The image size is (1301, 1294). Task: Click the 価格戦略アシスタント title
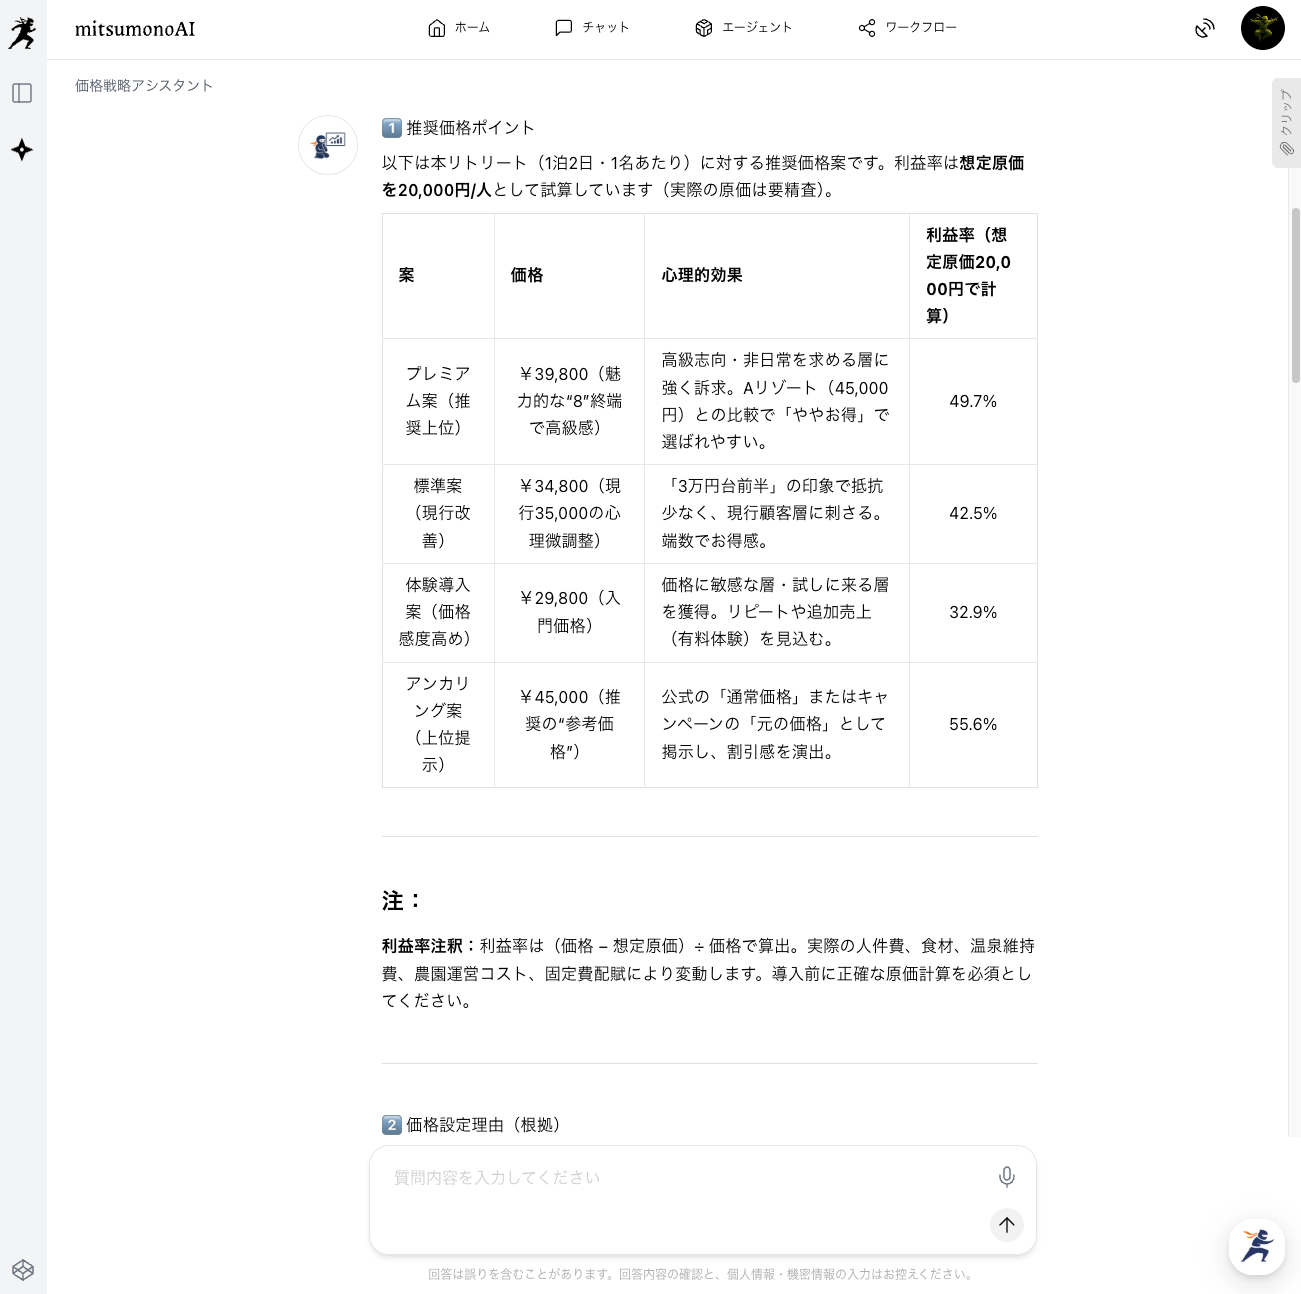pyautogui.click(x=144, y=86)
